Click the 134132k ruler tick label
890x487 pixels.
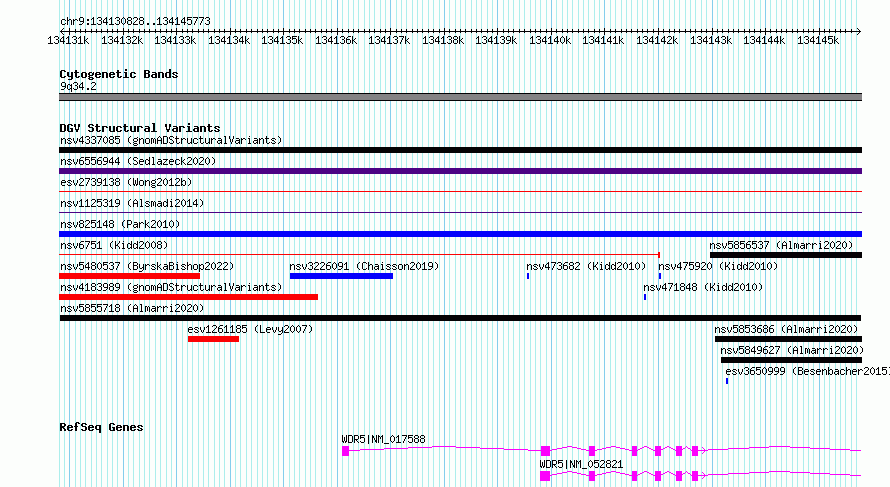[x=122, y=40]
